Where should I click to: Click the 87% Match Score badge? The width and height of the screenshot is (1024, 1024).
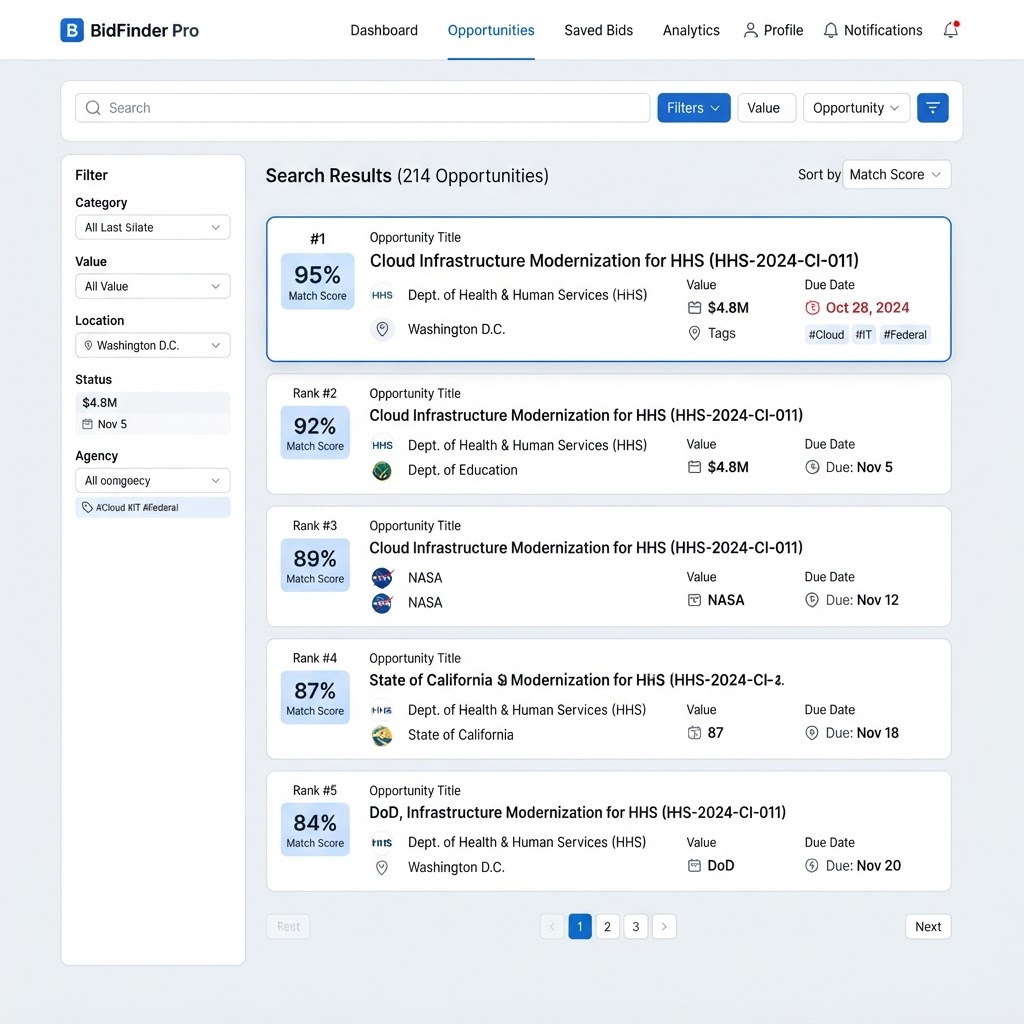click(x=315, y=697)
